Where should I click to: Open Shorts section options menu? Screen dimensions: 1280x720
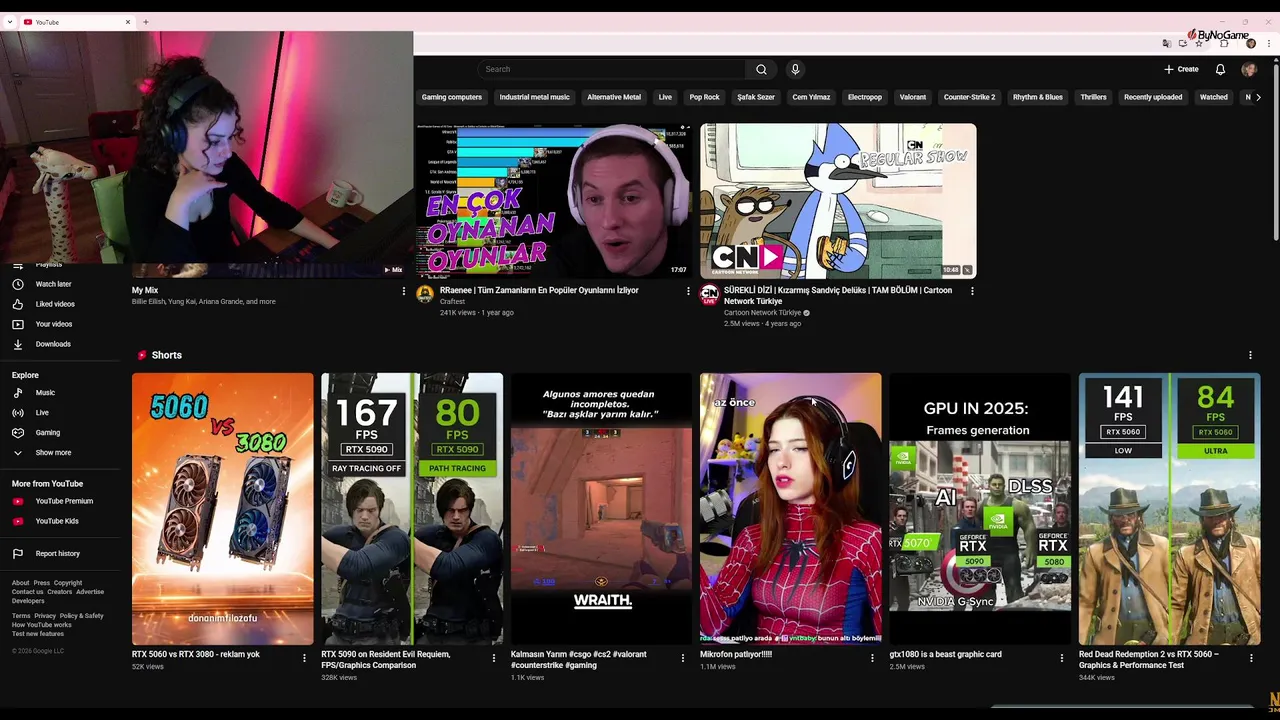(1250, 355)
